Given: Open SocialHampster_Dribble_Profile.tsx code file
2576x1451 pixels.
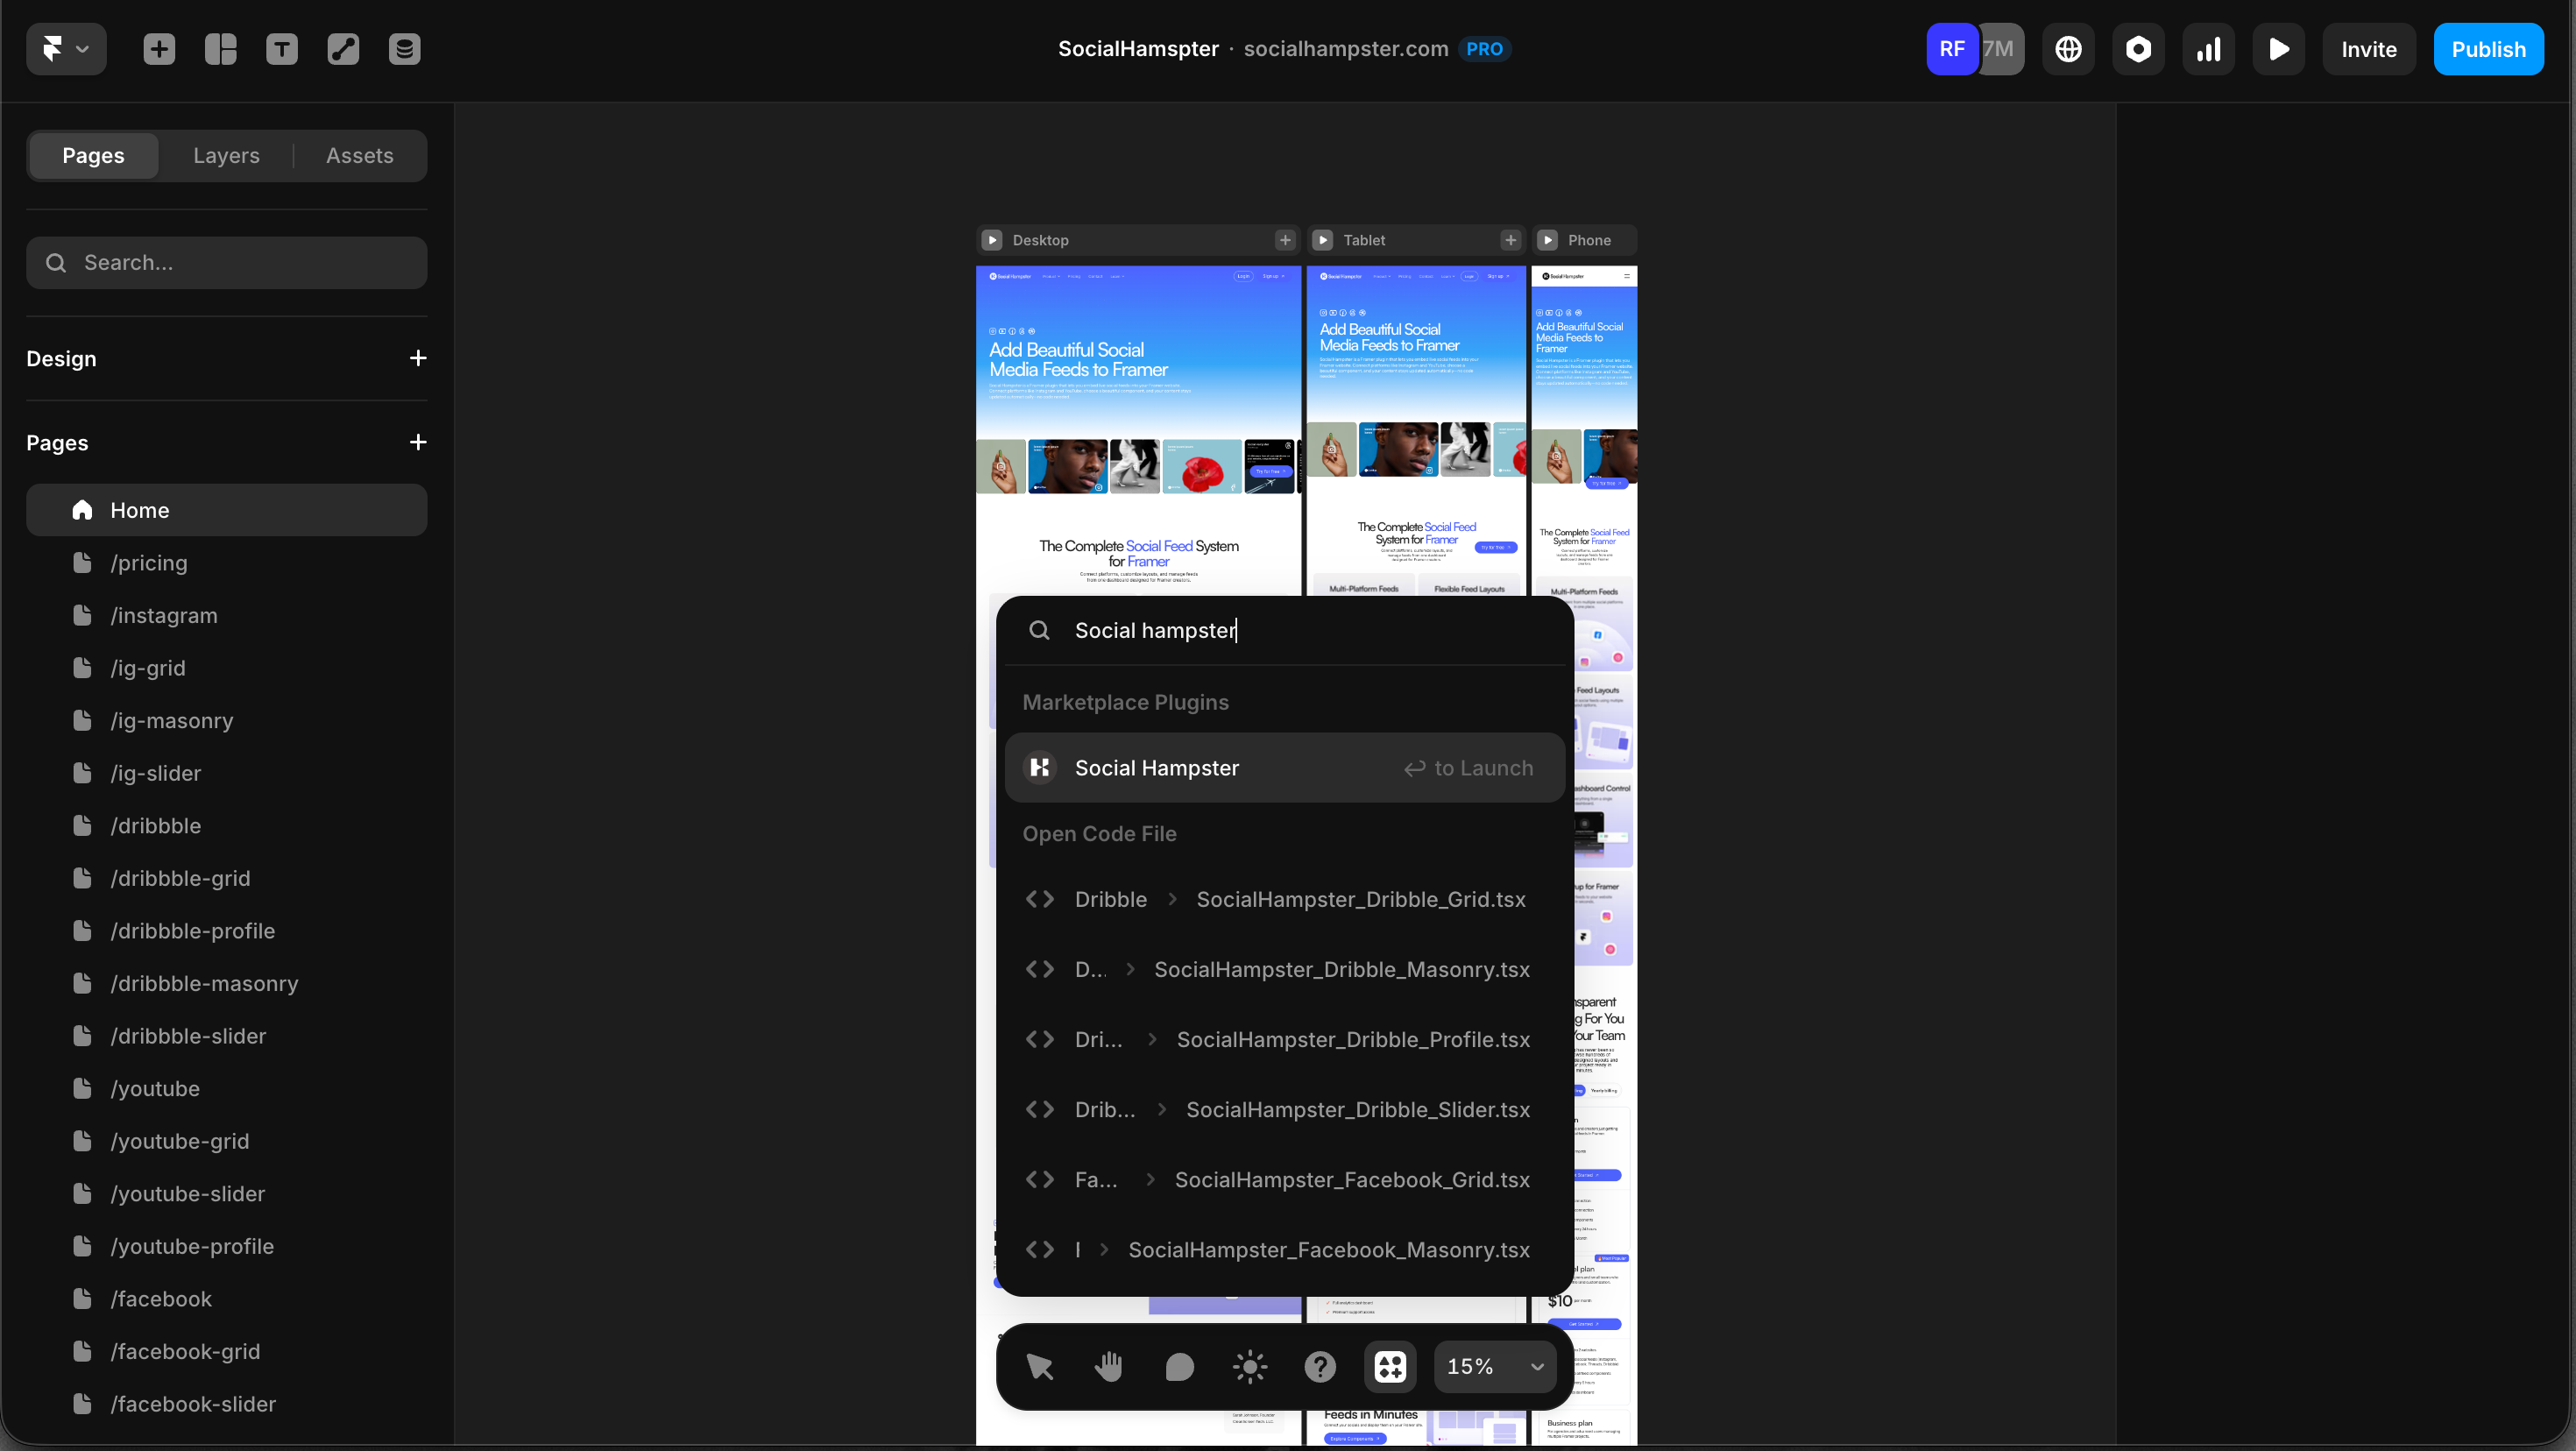Looking at the screenshot, I should [x=1285, y=1039].
